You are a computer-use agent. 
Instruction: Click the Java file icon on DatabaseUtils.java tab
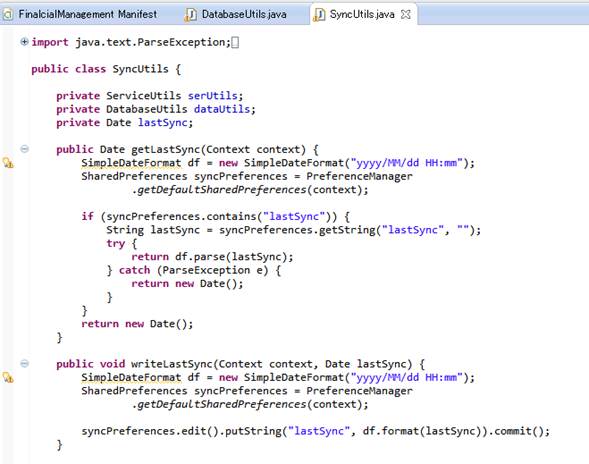point(190,15)
